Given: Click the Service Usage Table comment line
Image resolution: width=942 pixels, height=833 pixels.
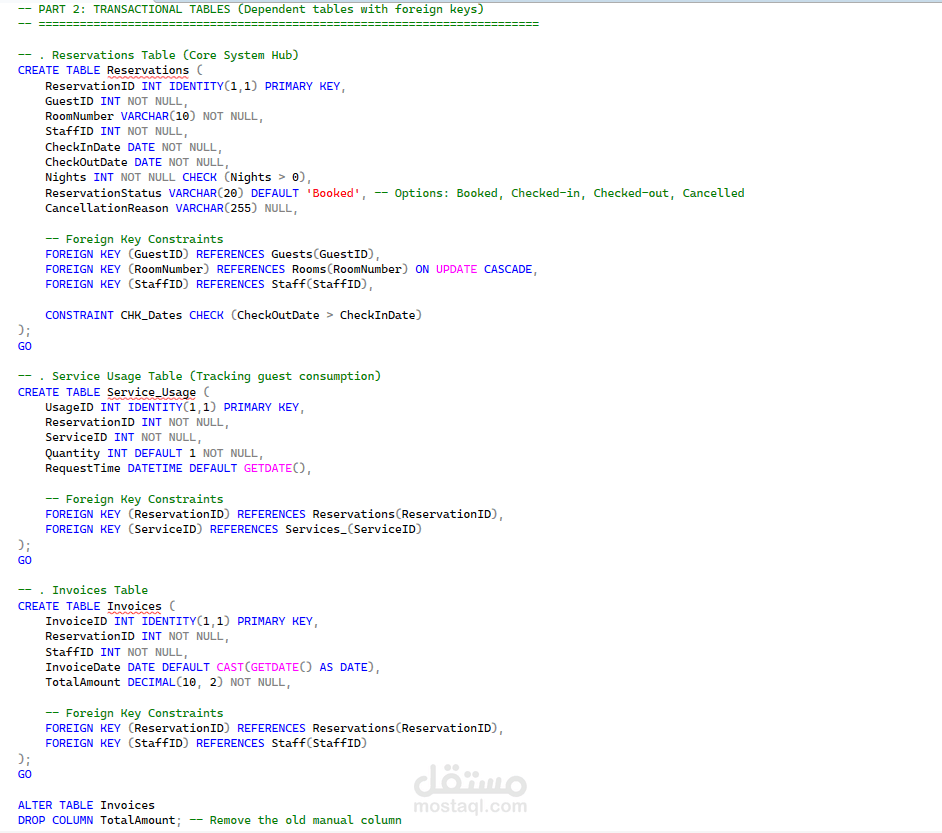Looking at the screenshot, I should point(199,376).
